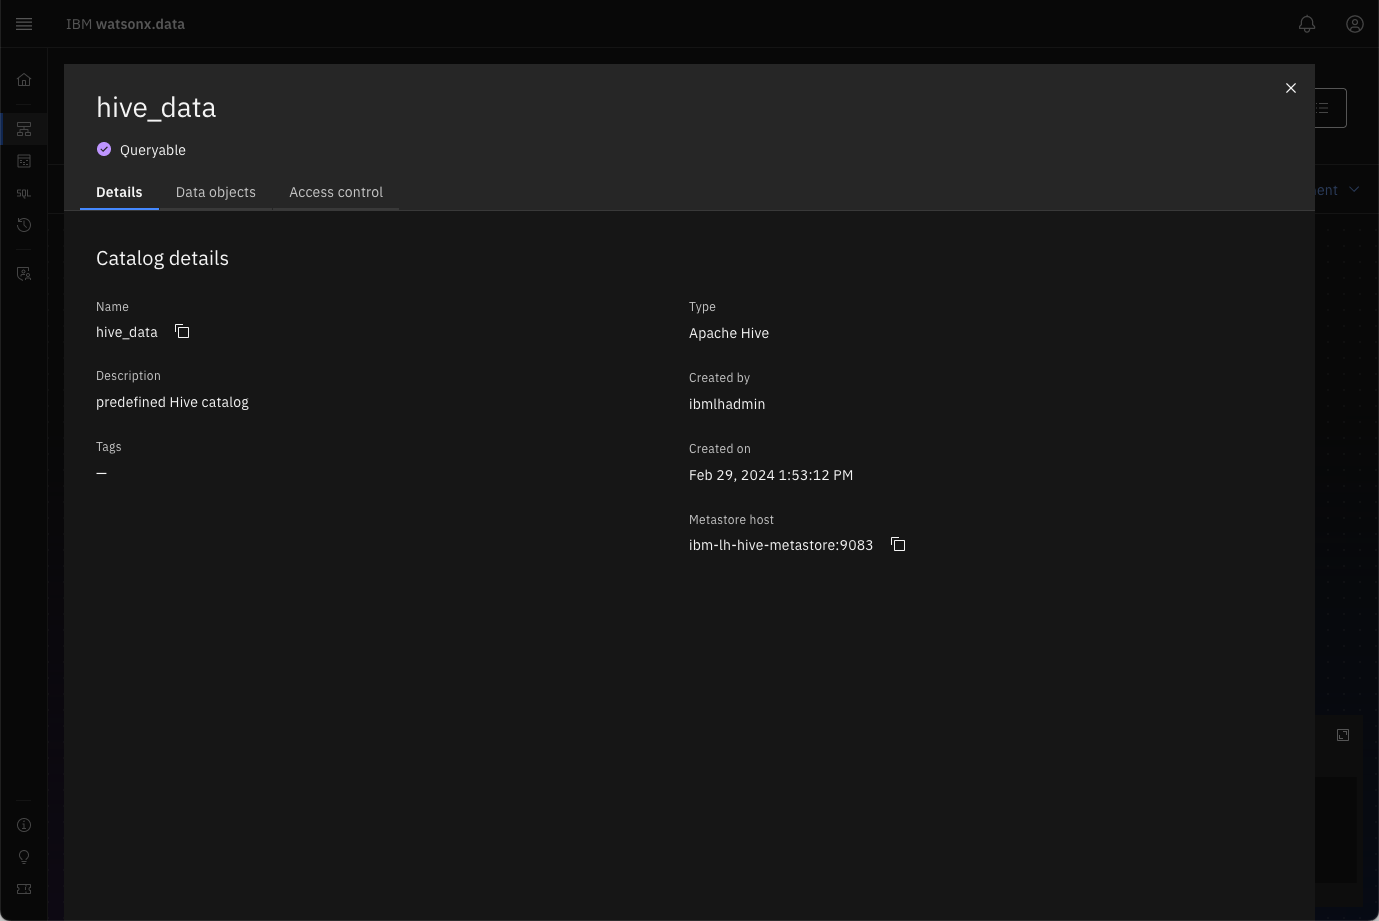Click 'ibm-lh-hive-metastore:9083' host text
Viewport: 1379px width, 921px height.
[781, 545]
